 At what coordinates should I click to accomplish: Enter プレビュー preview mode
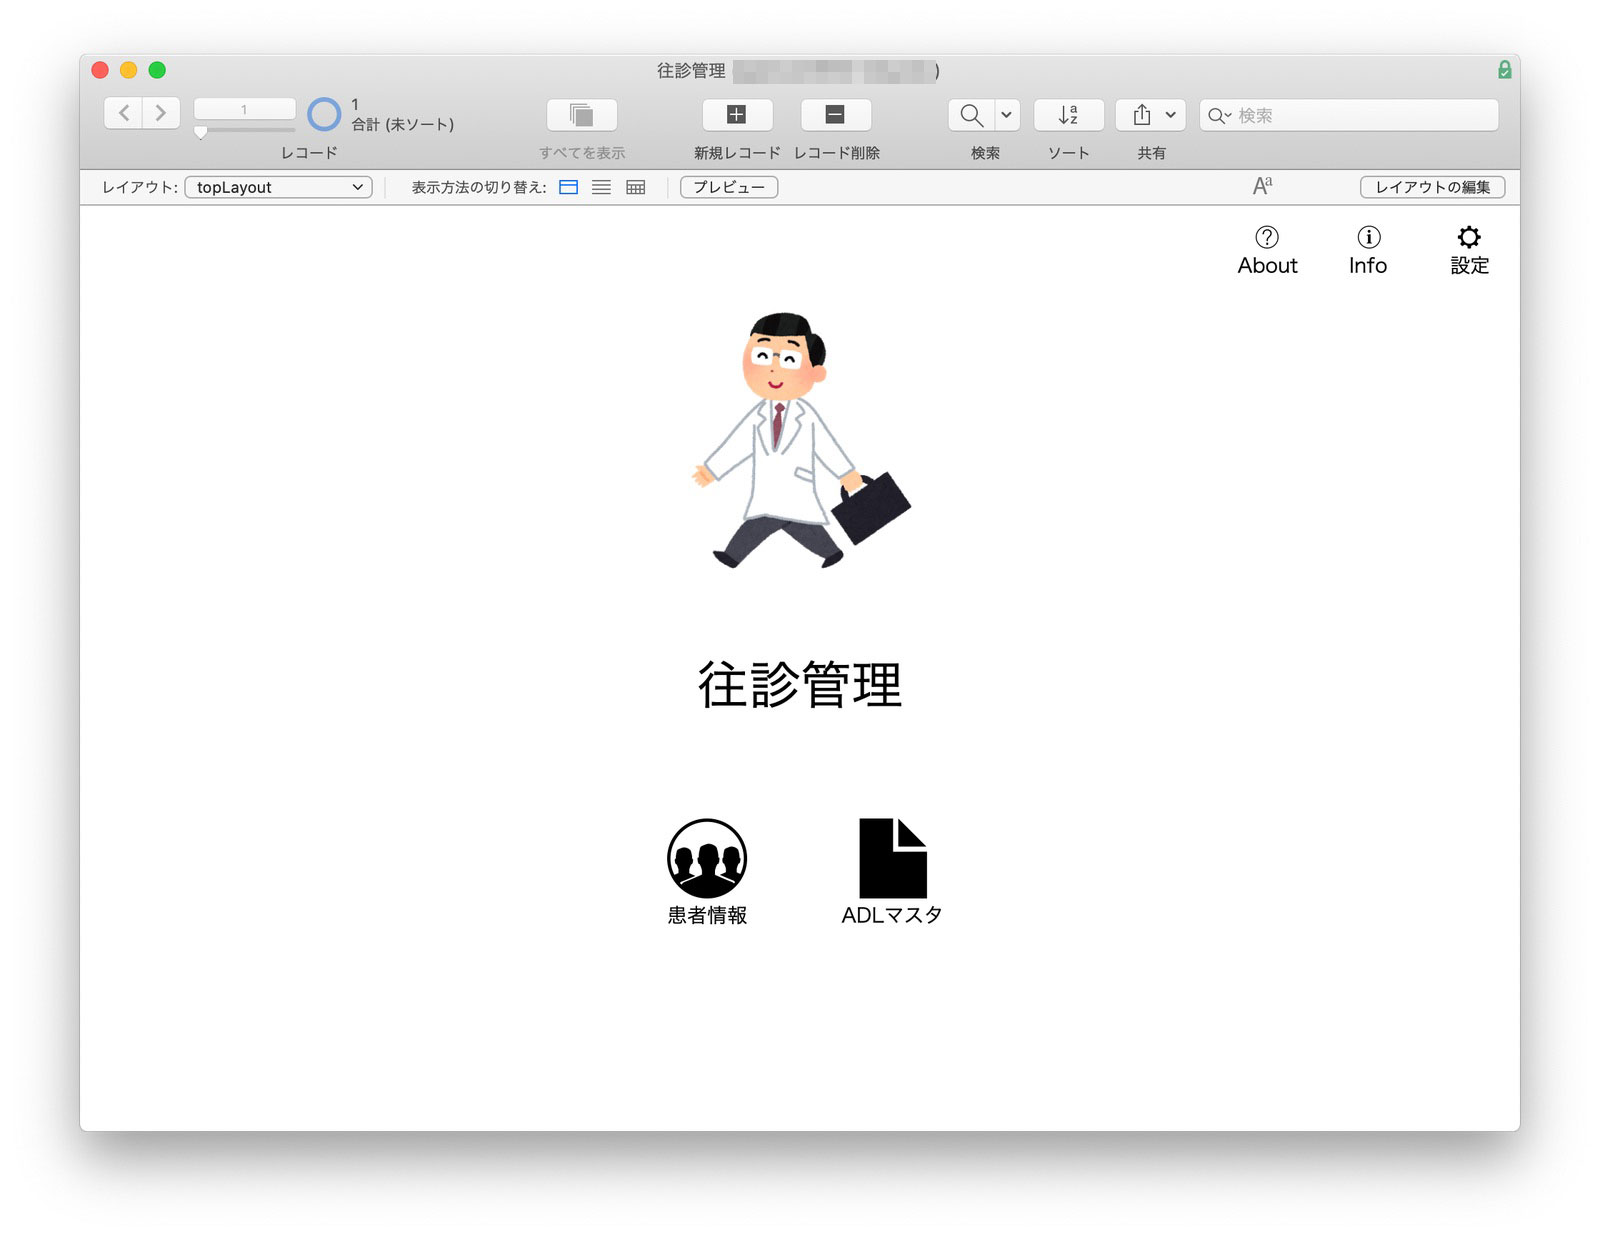pyautogui.click(x=728, y=187)
